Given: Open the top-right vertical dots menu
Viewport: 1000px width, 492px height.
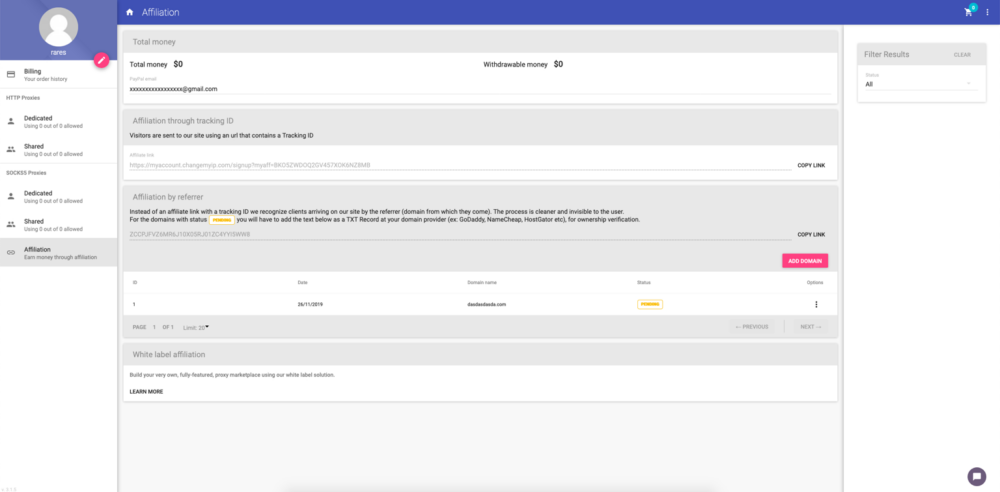Looking at the screenshot, I should [987, 12].
